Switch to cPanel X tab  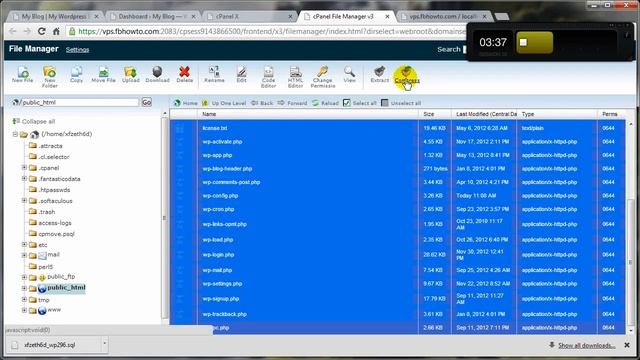point(250,17)
